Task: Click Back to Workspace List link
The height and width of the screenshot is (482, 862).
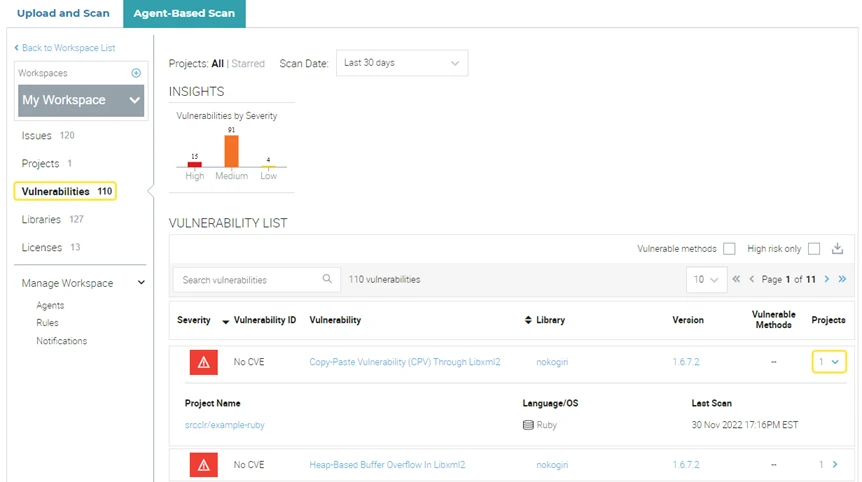Action: pyautogui.click(x=68, y=48)
